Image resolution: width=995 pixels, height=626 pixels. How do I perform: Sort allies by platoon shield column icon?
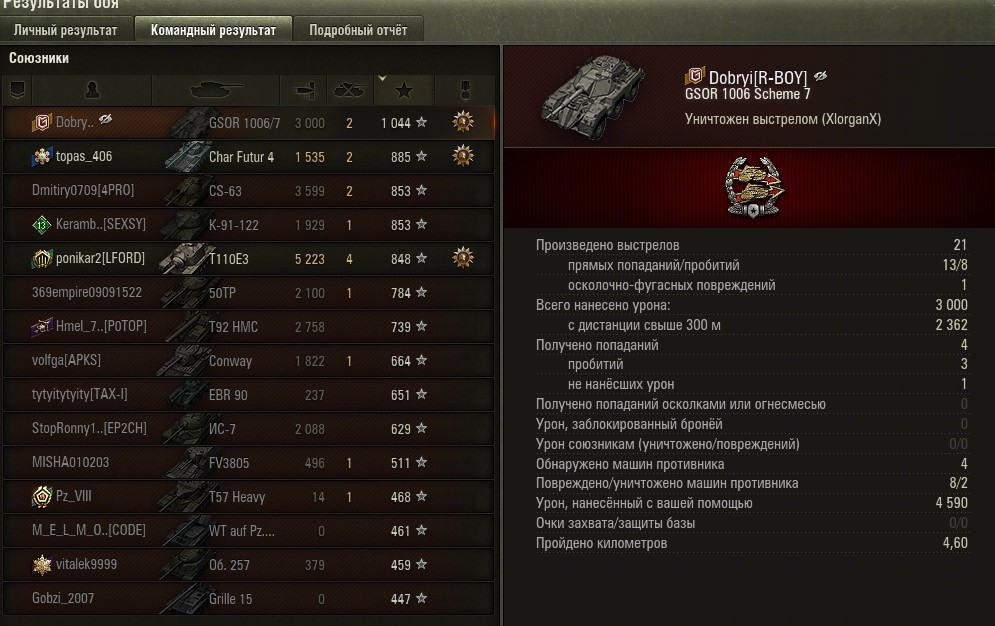17,91
